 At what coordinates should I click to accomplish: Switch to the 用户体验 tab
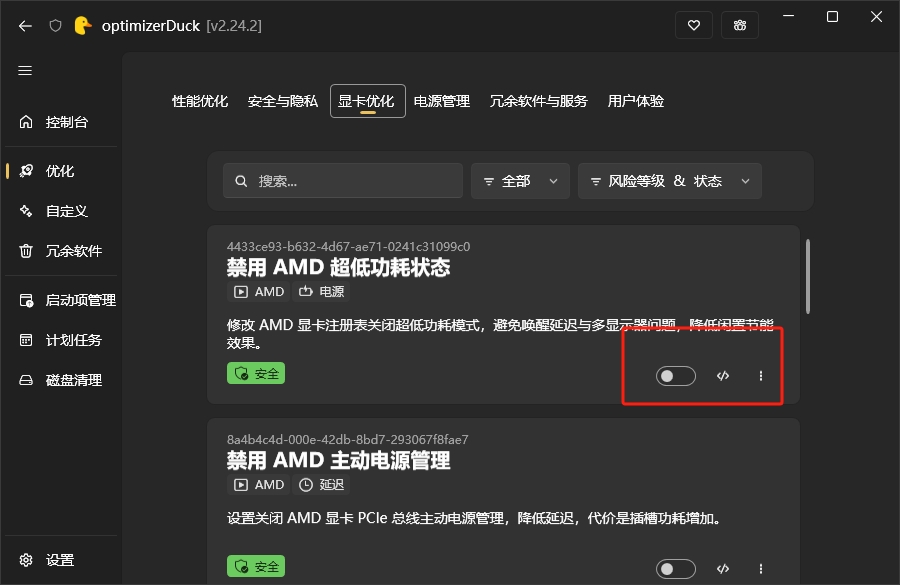pyautogui.click(x=635, y=101)
